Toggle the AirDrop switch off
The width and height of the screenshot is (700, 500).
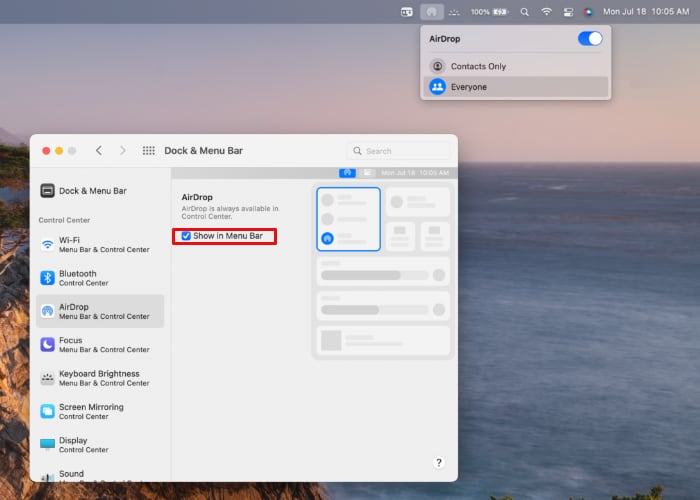(590, 38)
